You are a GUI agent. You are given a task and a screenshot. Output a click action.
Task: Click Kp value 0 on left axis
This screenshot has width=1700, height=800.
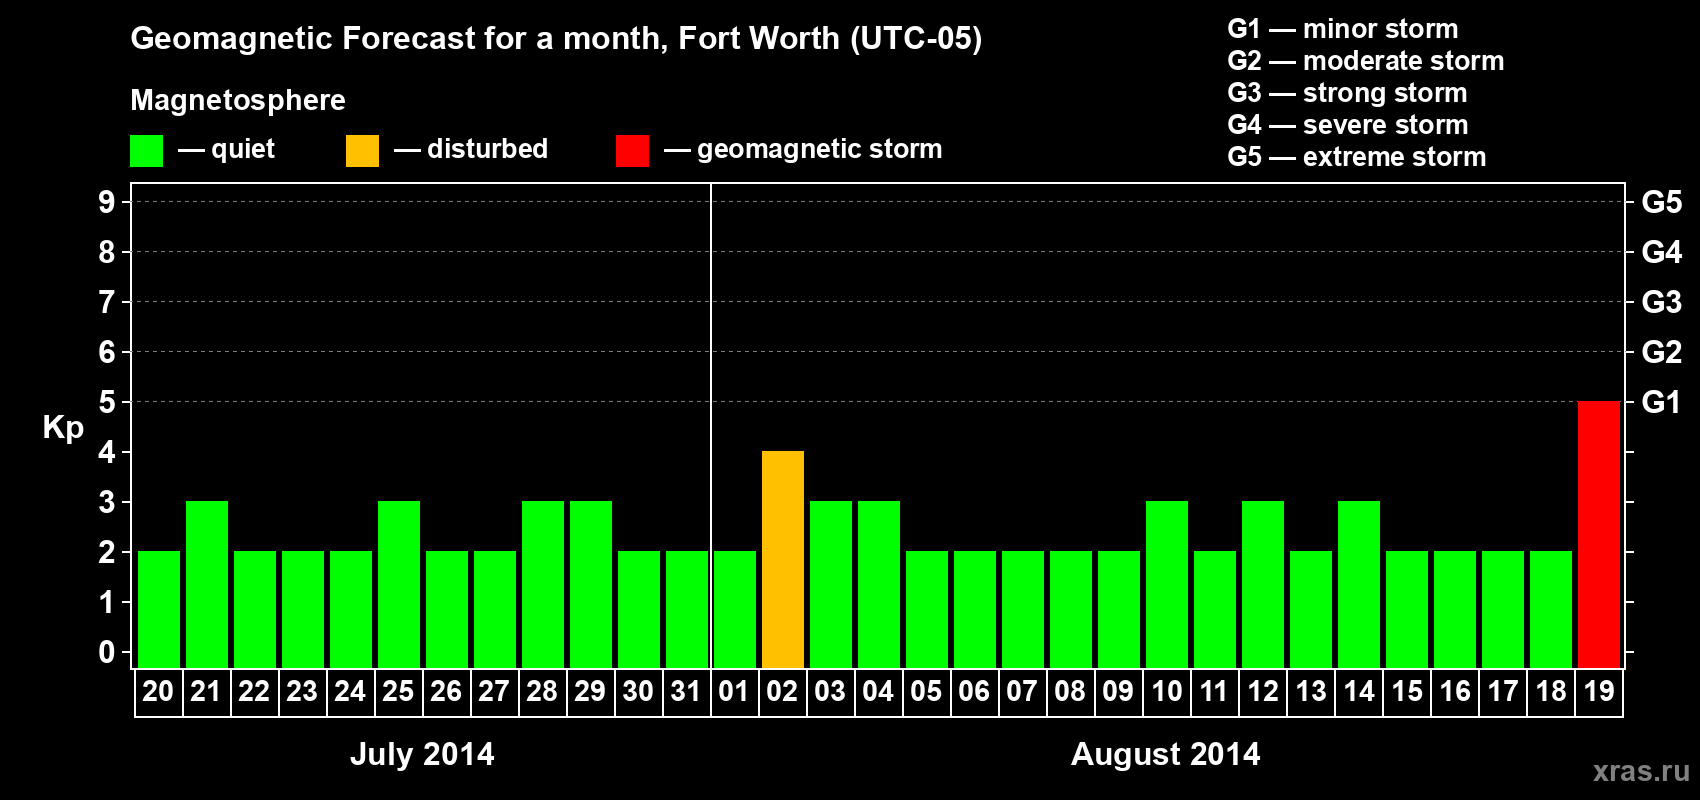point(107,652)
